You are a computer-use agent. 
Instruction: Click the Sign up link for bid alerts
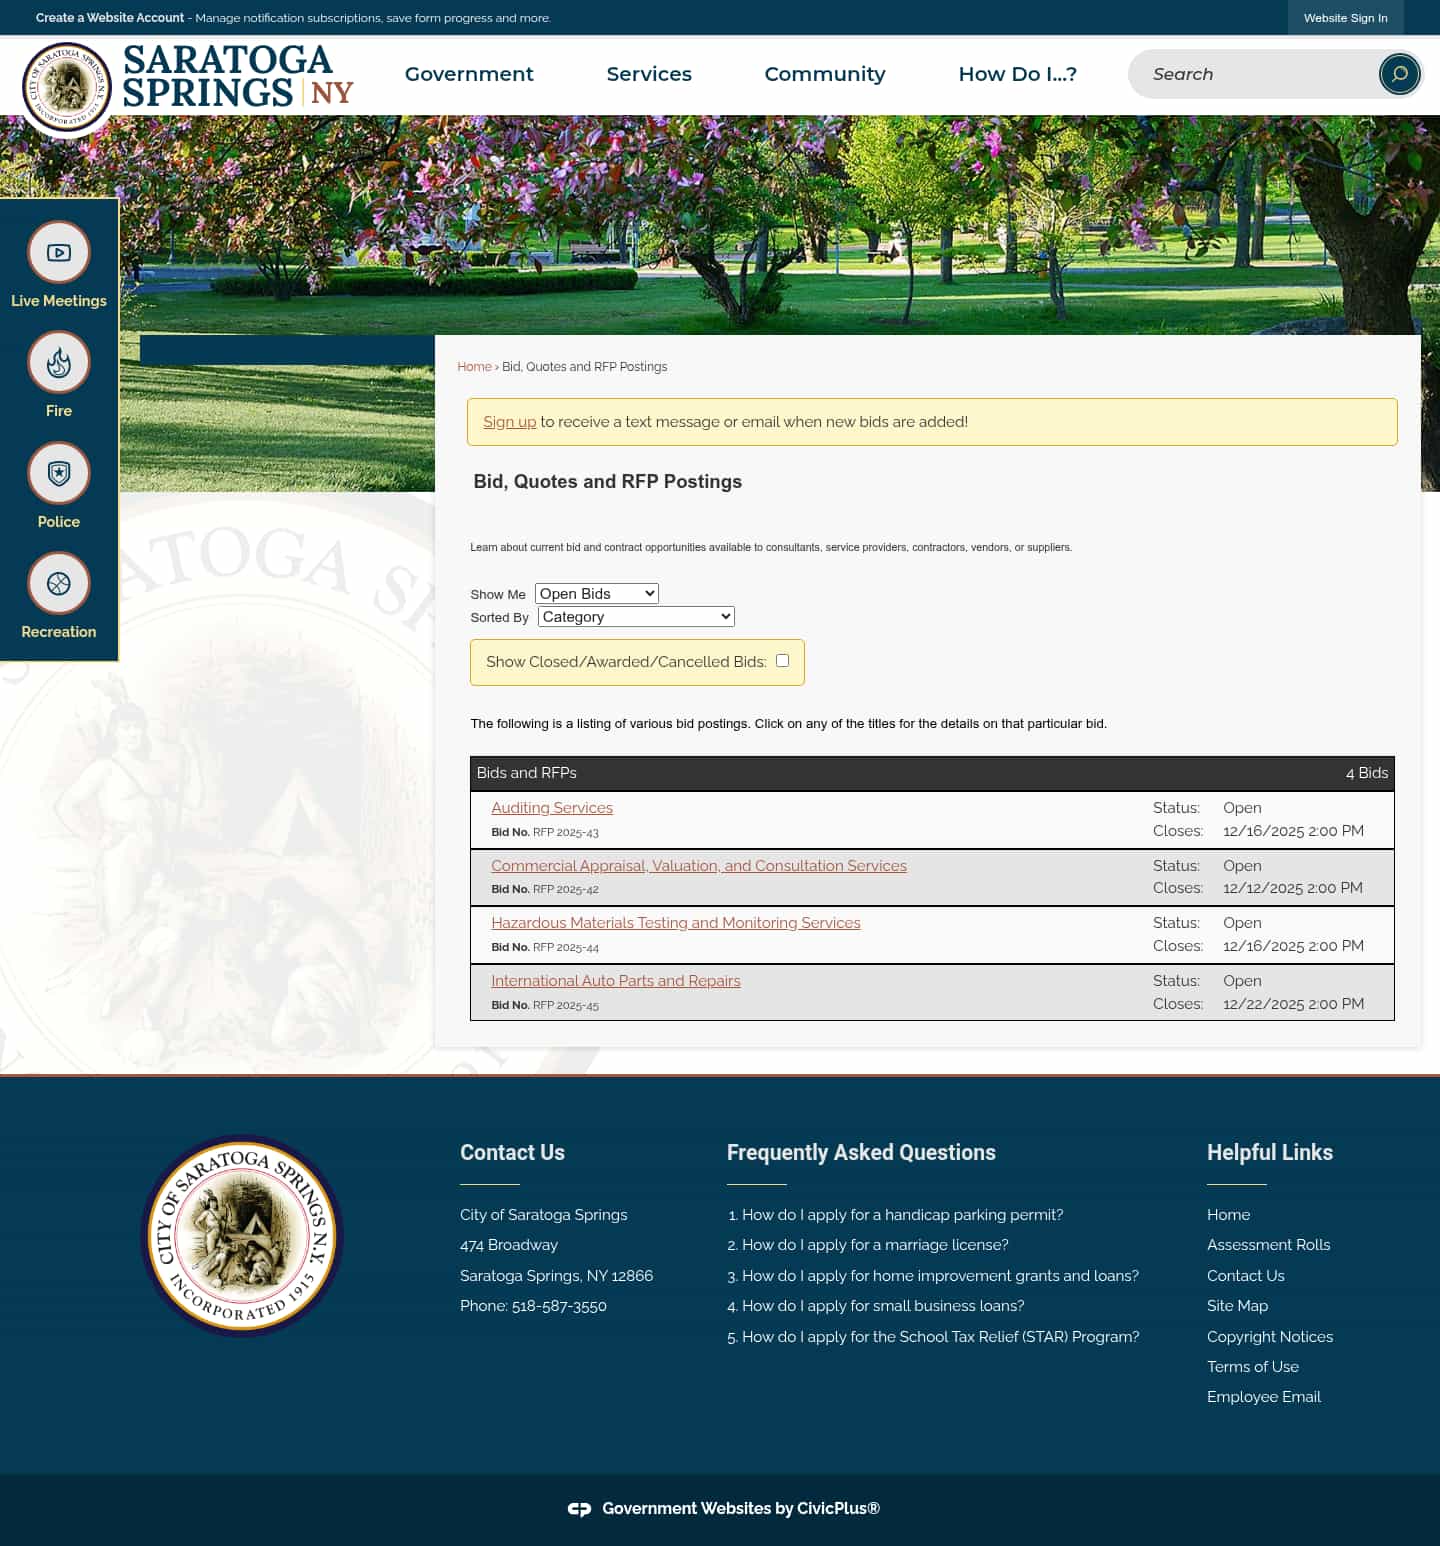point(510,421)
